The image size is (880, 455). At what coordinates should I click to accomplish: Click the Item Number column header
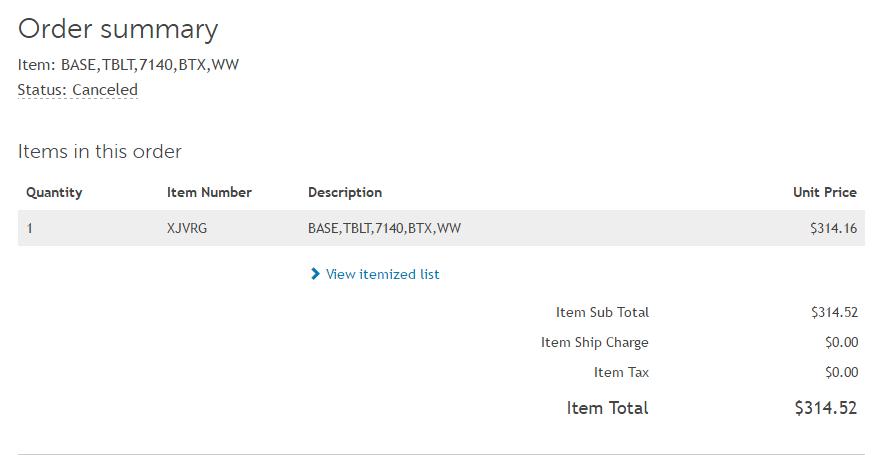209,192
